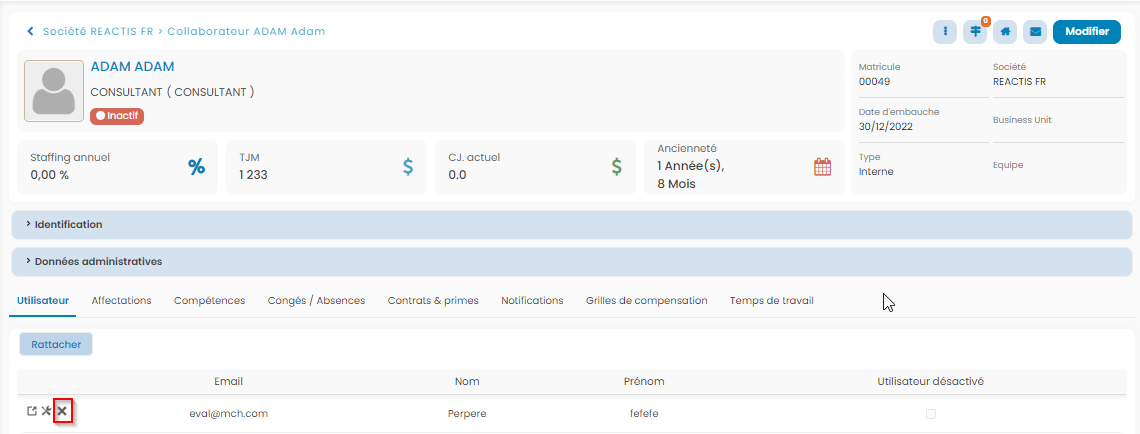Remove user with the X icon
Screen dimensions: 1140x434
click(x=62, y=411)
